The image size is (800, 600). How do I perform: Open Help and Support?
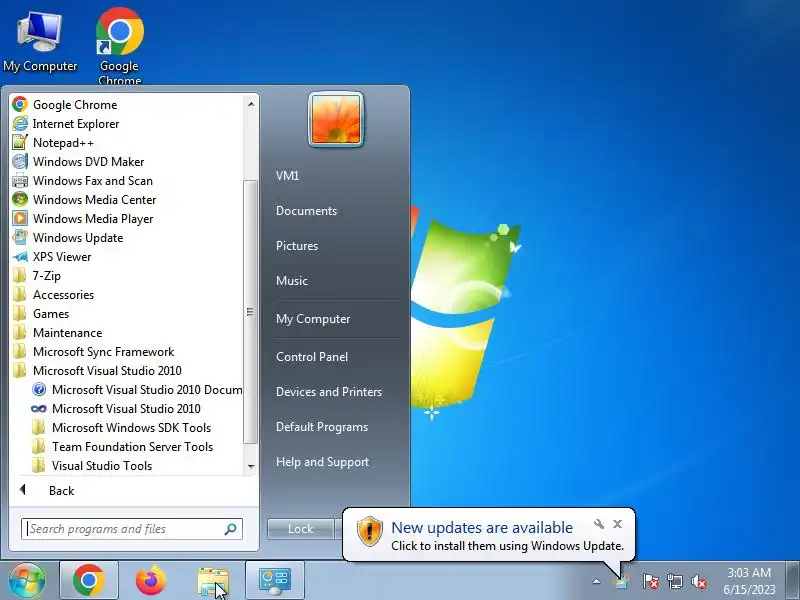322,462
